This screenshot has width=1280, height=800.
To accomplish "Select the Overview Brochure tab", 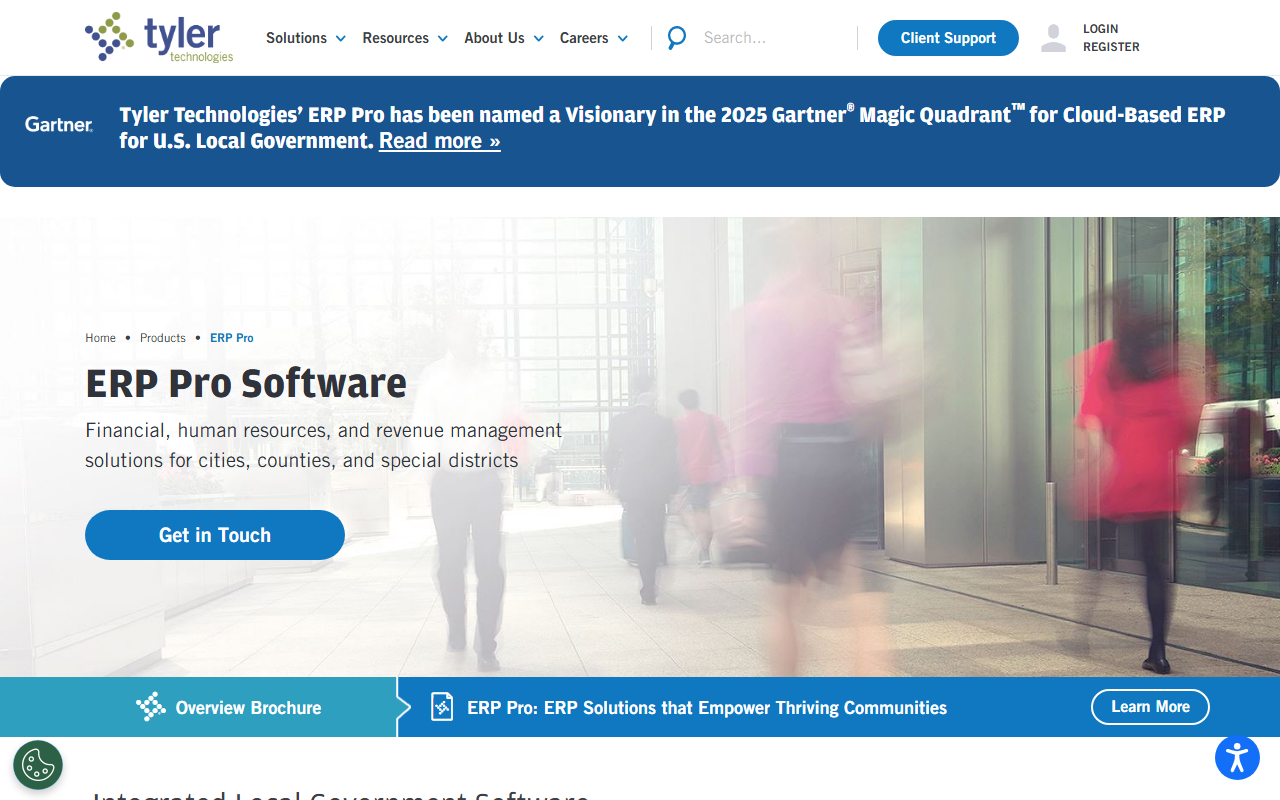I will (198, 707).
